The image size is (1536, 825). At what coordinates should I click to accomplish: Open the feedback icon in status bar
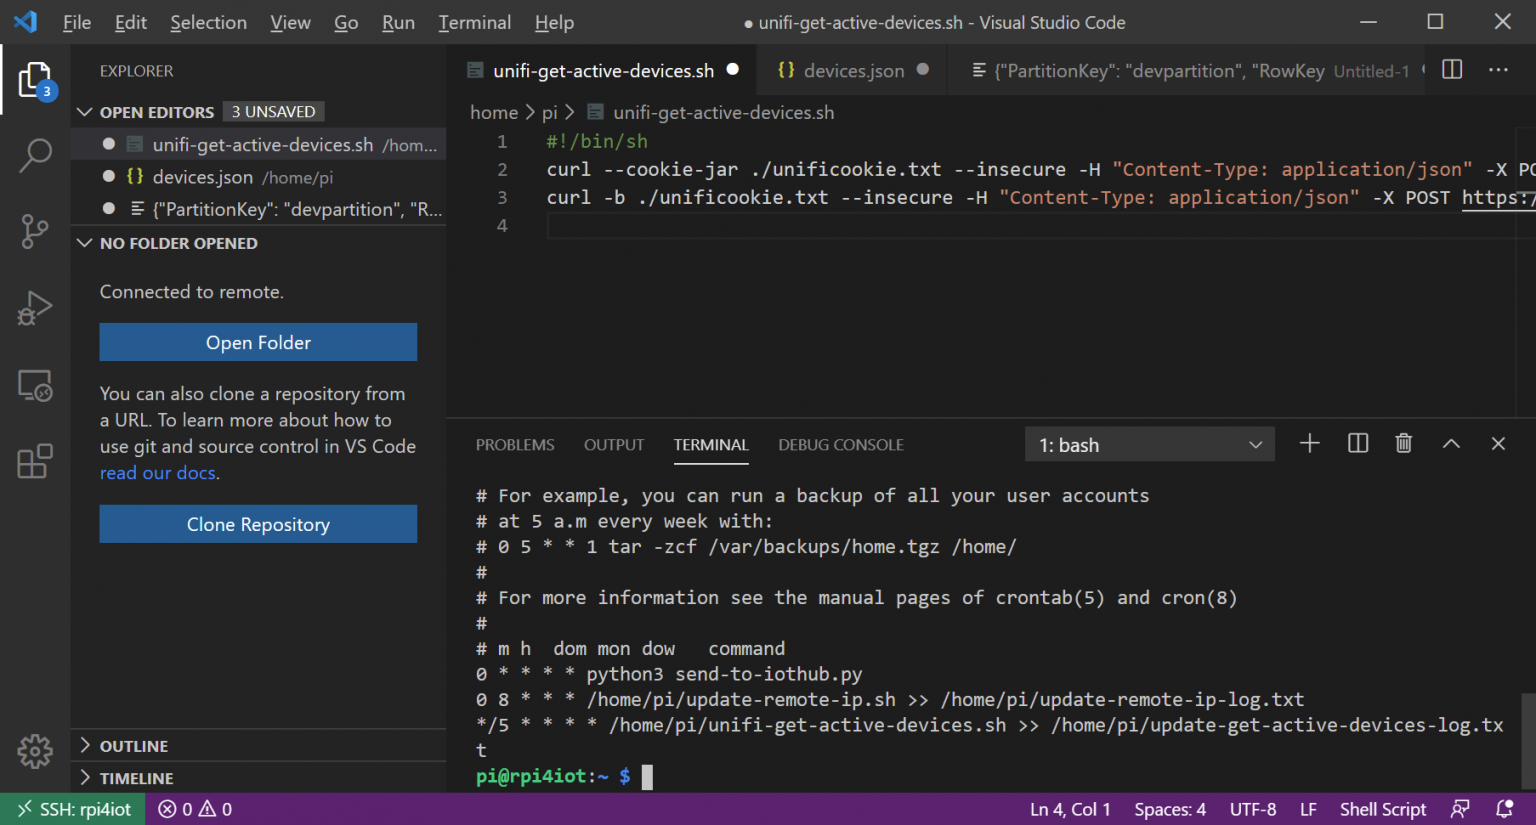(1461, 809)
